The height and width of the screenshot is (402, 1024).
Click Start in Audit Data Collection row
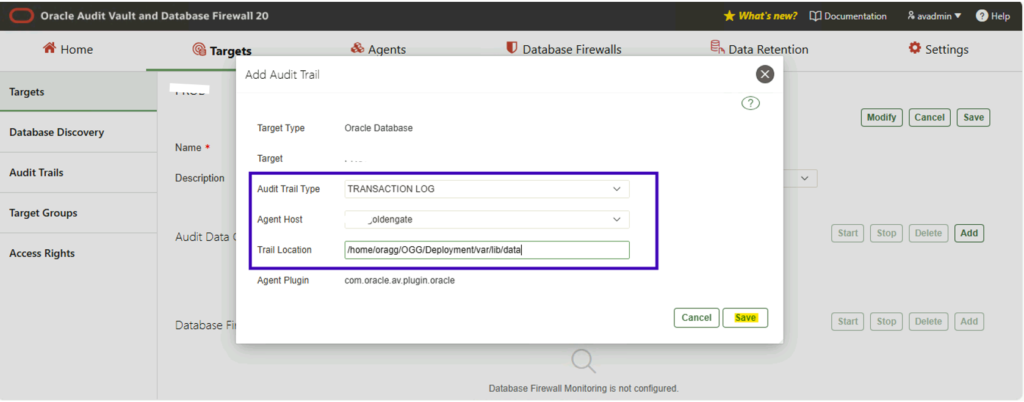point(848,233)
